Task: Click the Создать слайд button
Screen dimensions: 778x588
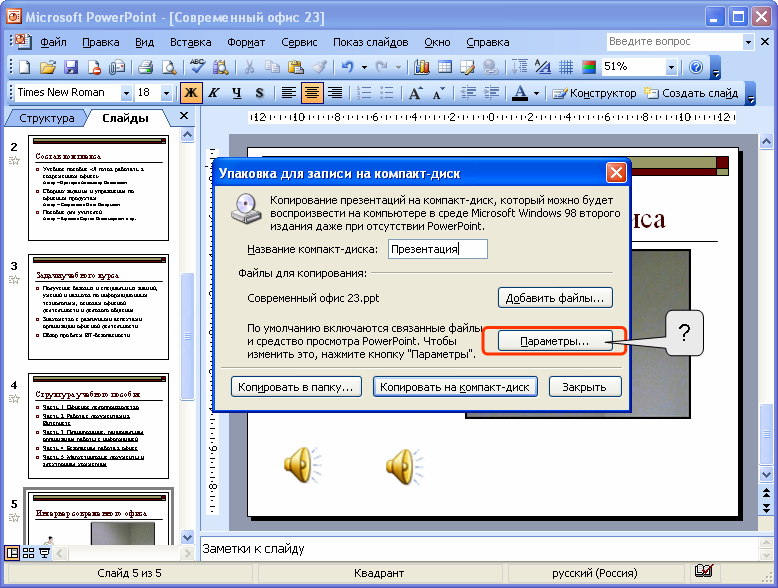Action: tap(691, 93)
